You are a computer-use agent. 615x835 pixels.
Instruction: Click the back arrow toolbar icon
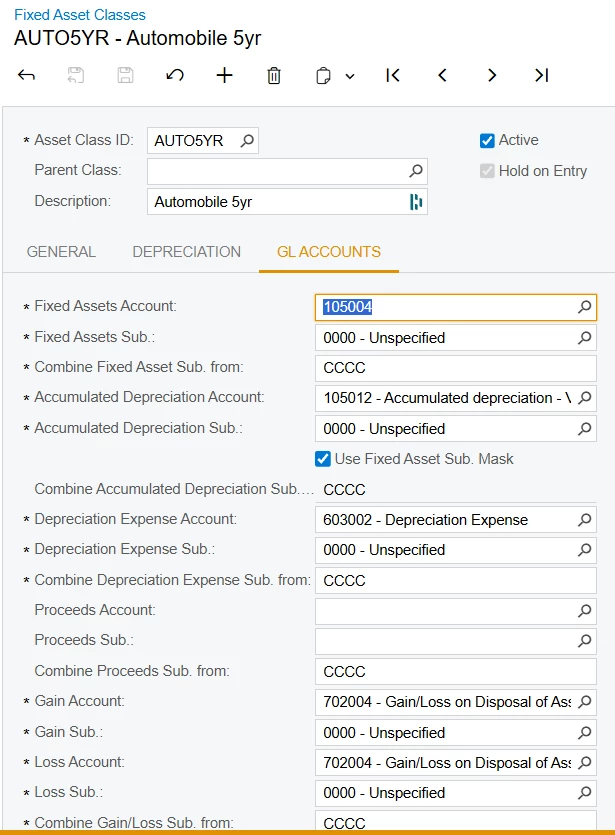click(27, 75)
